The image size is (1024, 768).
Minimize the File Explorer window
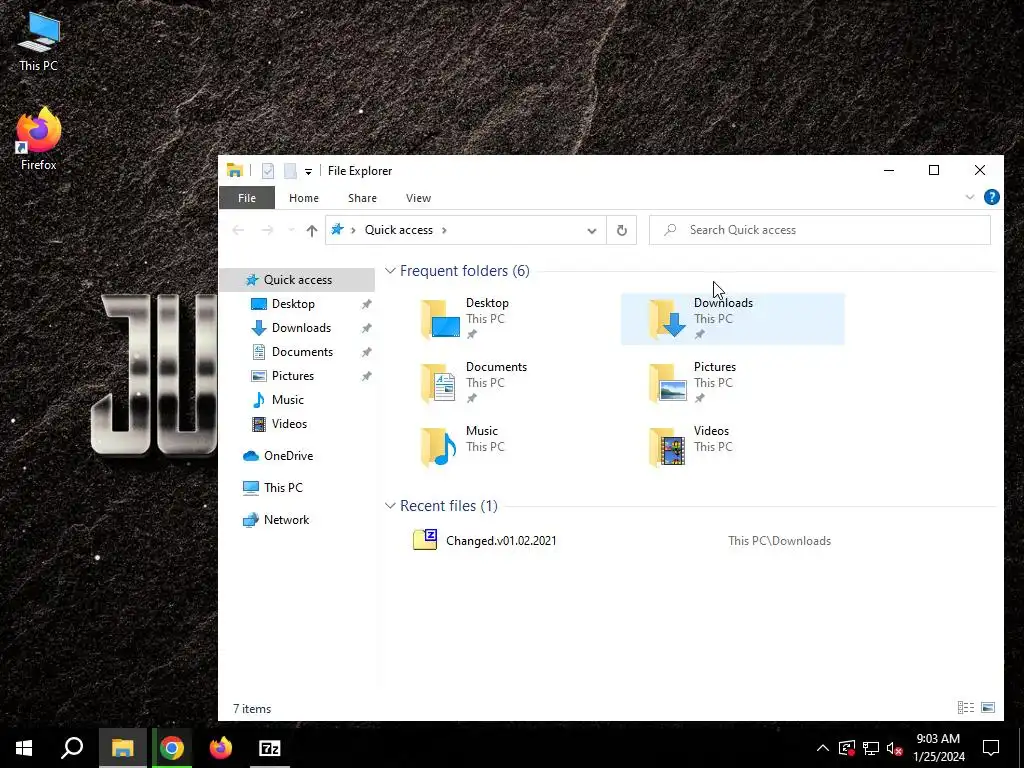889,170
